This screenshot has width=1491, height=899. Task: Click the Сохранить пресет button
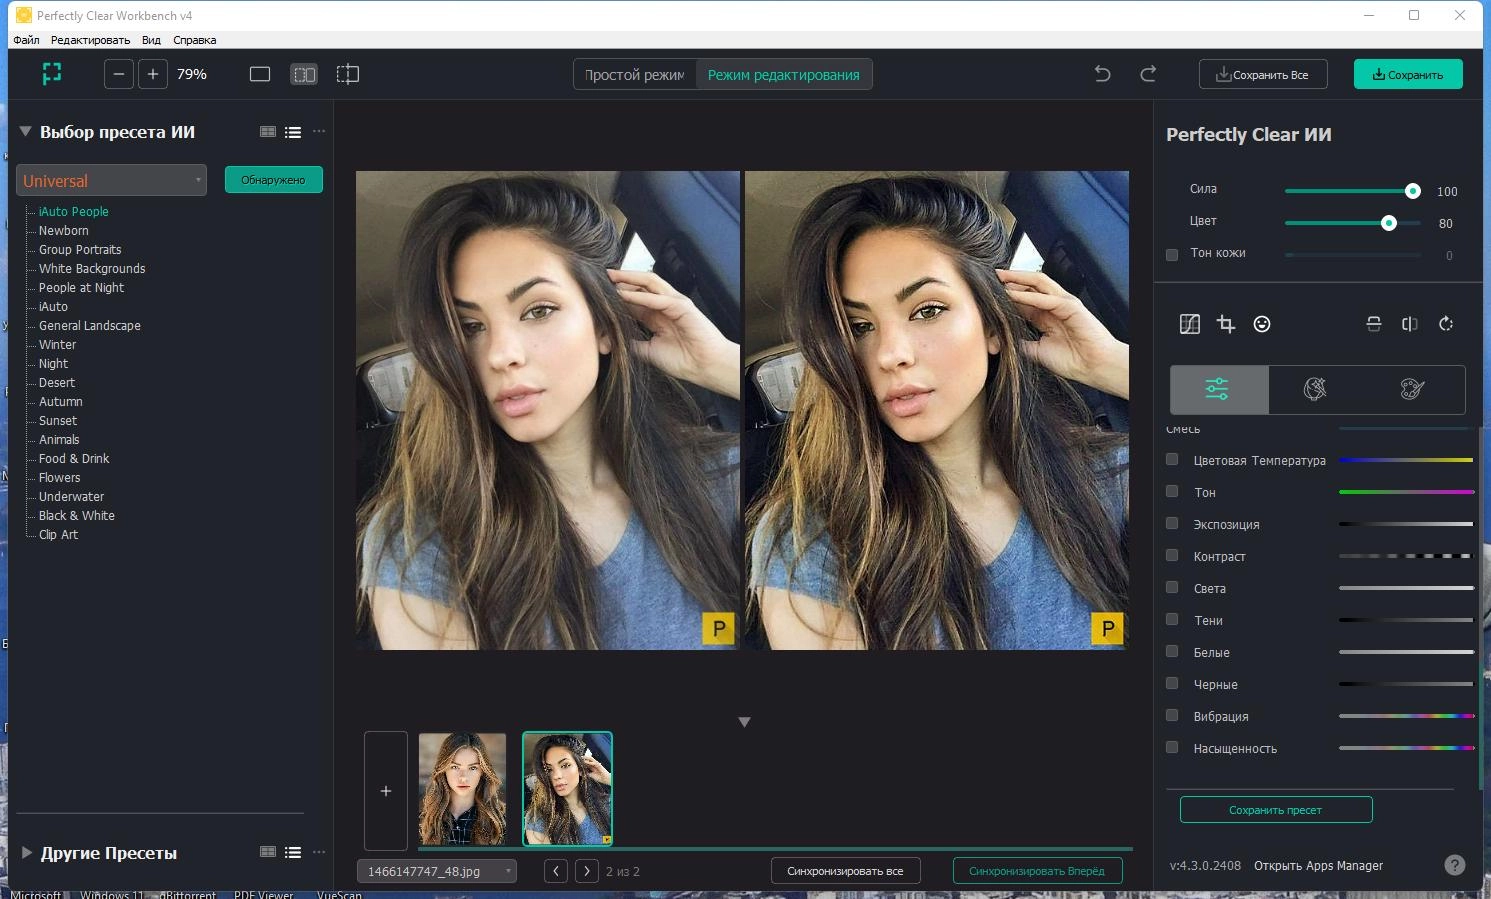click(x=1276, y=809)
